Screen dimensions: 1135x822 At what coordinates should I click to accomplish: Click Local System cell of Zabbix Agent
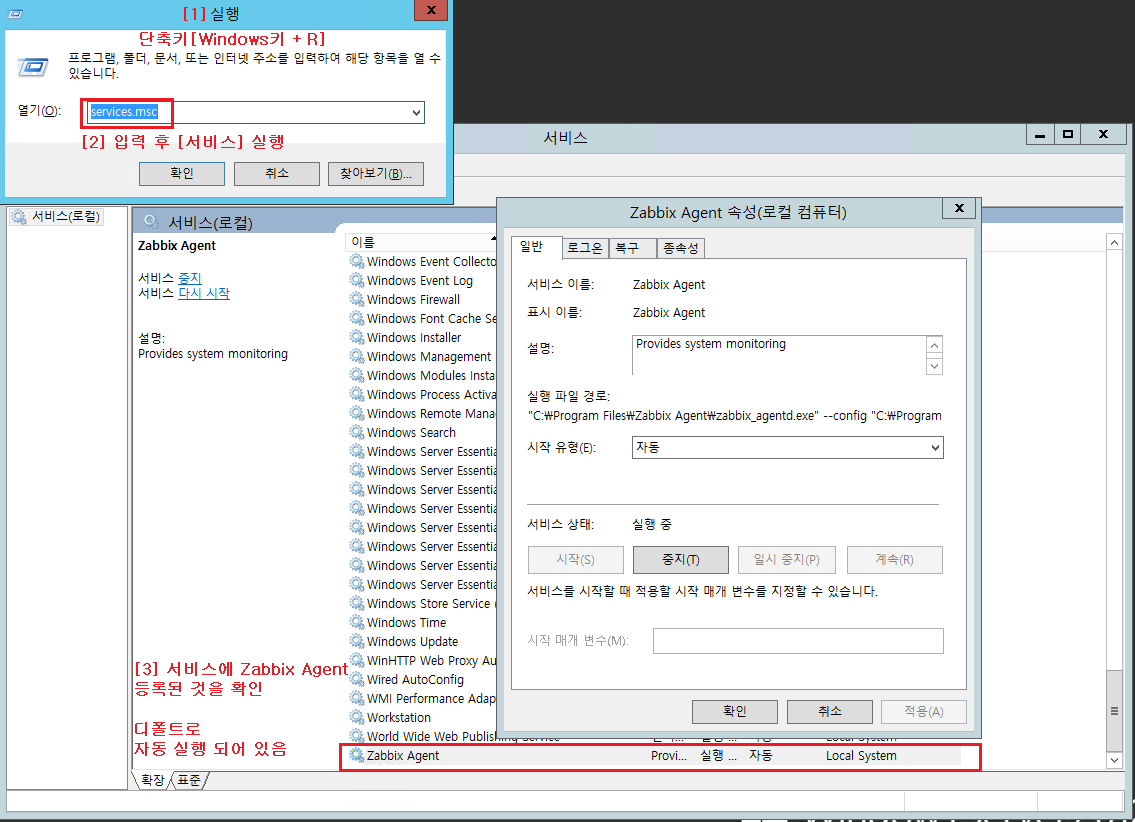pyautogui.click(x=861, y=755)
